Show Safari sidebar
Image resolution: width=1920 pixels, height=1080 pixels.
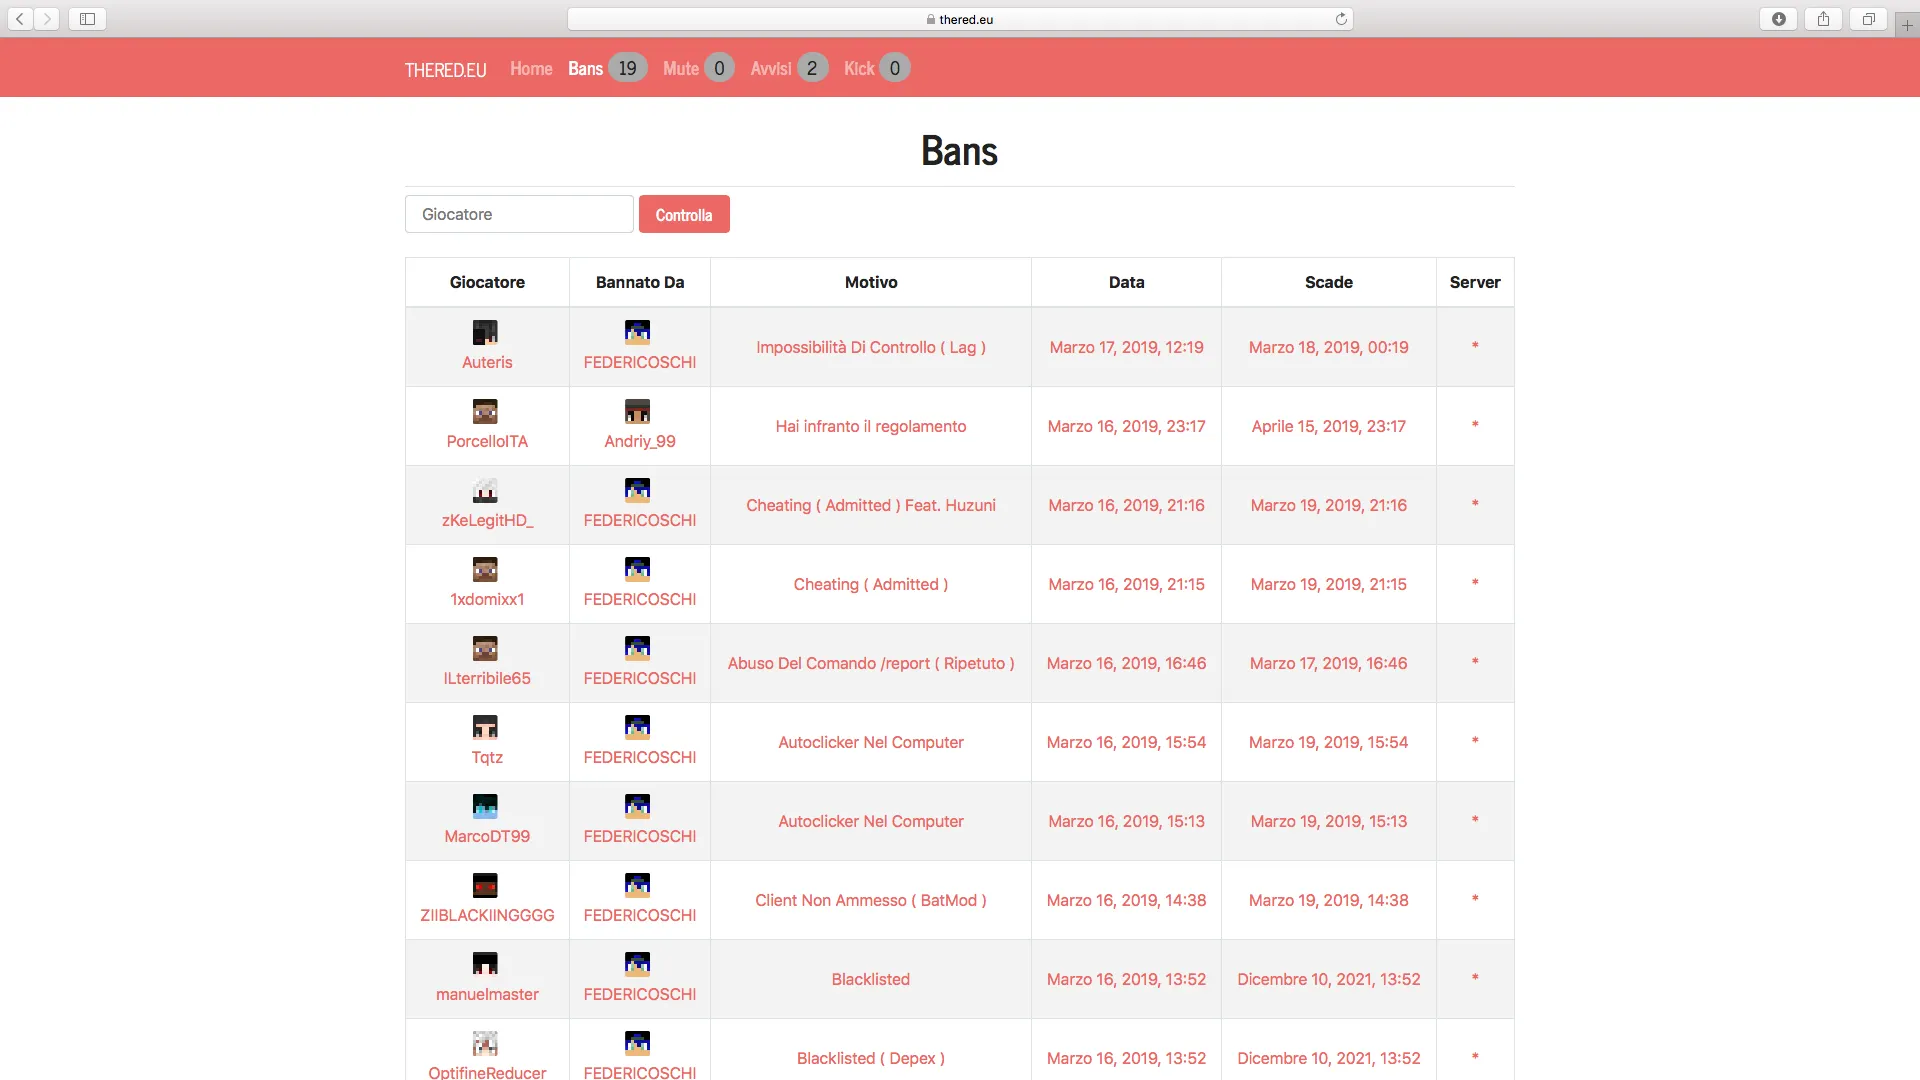click(87, 19)
